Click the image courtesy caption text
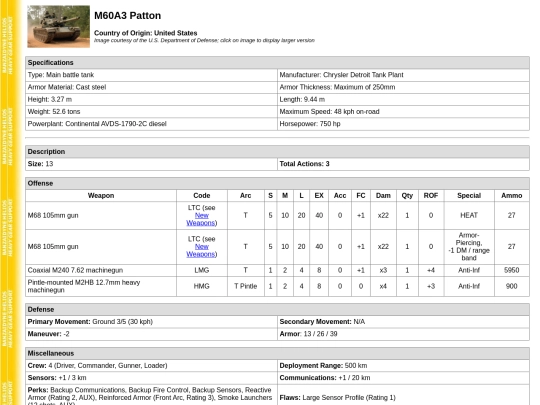This screenshot has width=540, height=405. coord(204,40)
